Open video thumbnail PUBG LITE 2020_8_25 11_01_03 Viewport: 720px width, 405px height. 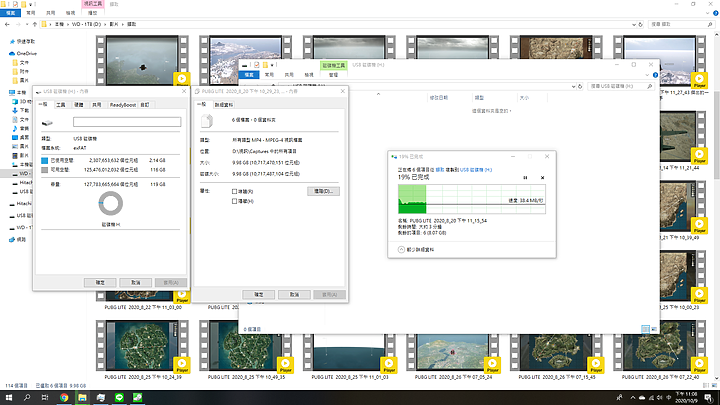[x=349, y=346]
